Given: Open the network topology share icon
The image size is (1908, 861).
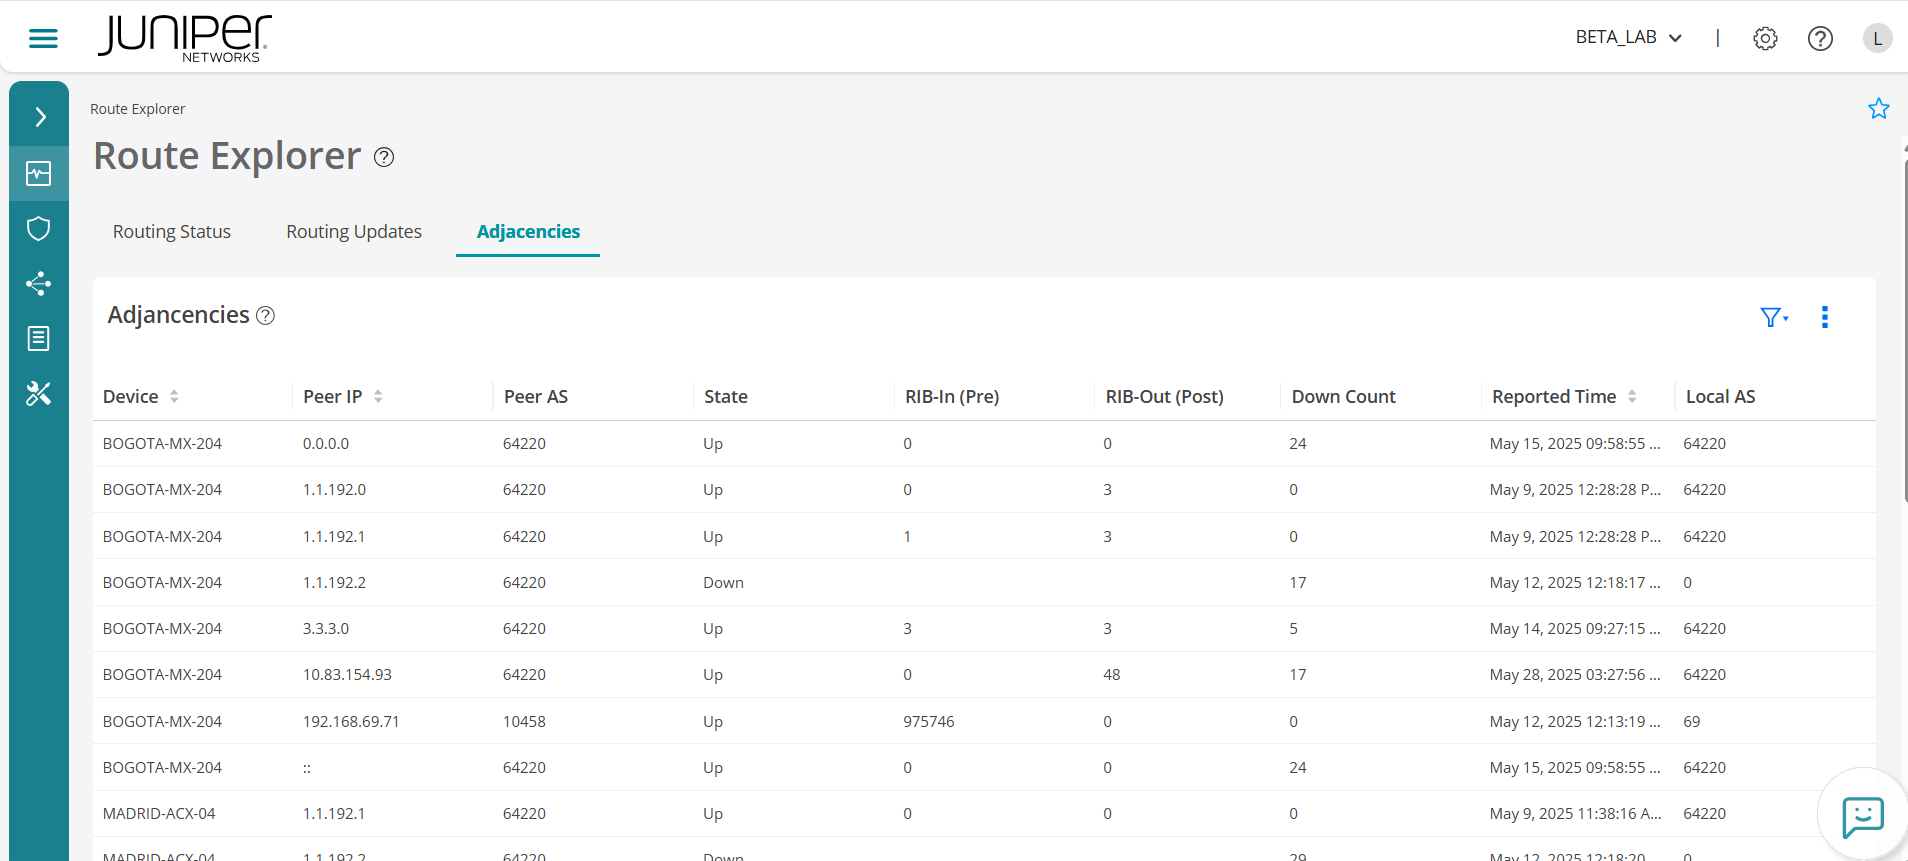Looking at the screenshot, I should click(x=39, y=284).
